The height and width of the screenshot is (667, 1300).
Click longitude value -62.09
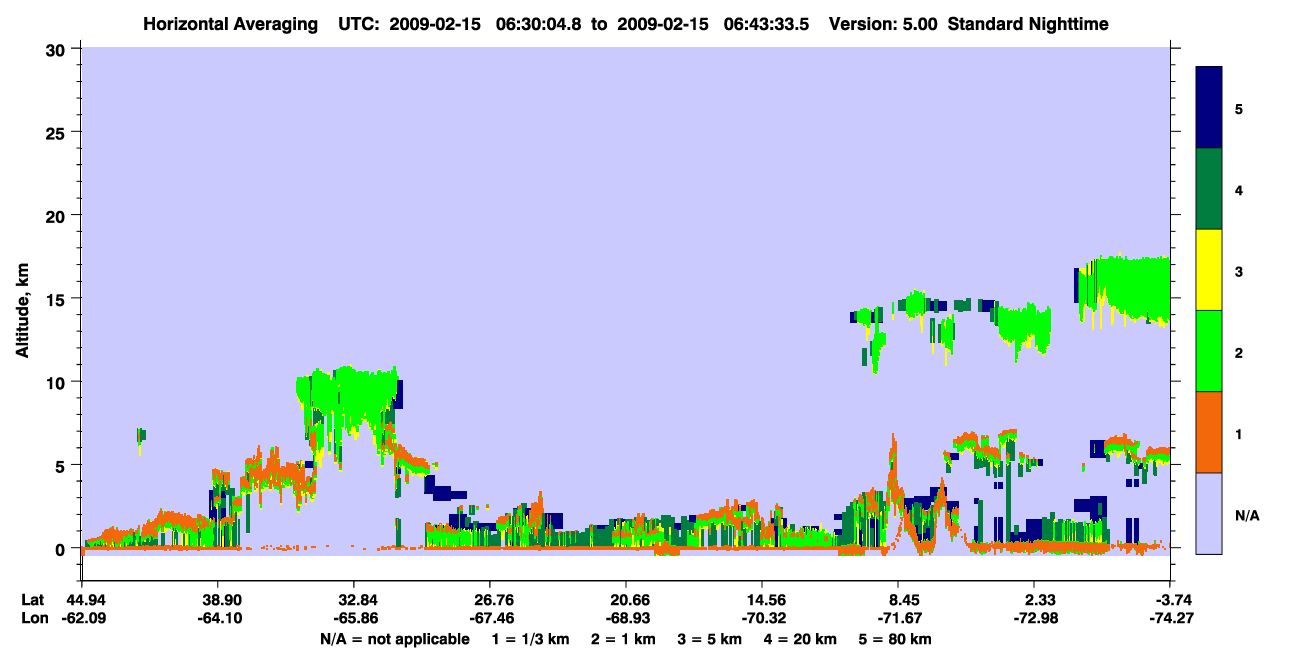[x=82, y=618]
